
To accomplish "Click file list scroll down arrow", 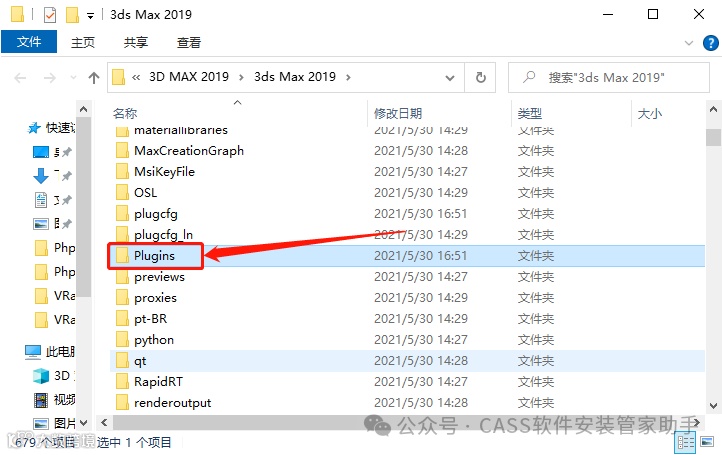I will [x=713, y=406].
